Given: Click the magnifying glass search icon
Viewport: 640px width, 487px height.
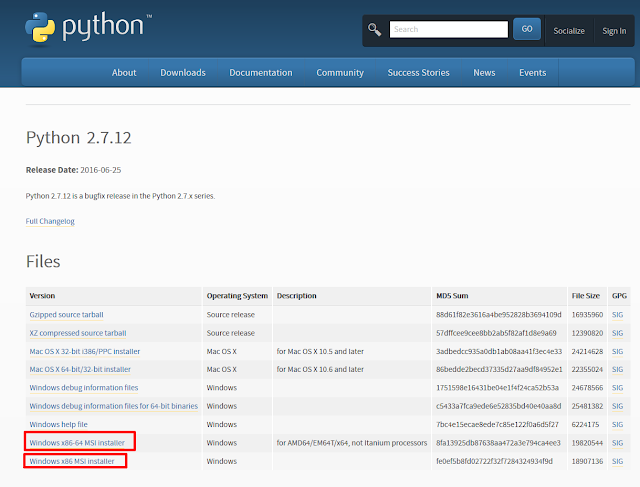Looking at the screenshot, I should 374,29.
